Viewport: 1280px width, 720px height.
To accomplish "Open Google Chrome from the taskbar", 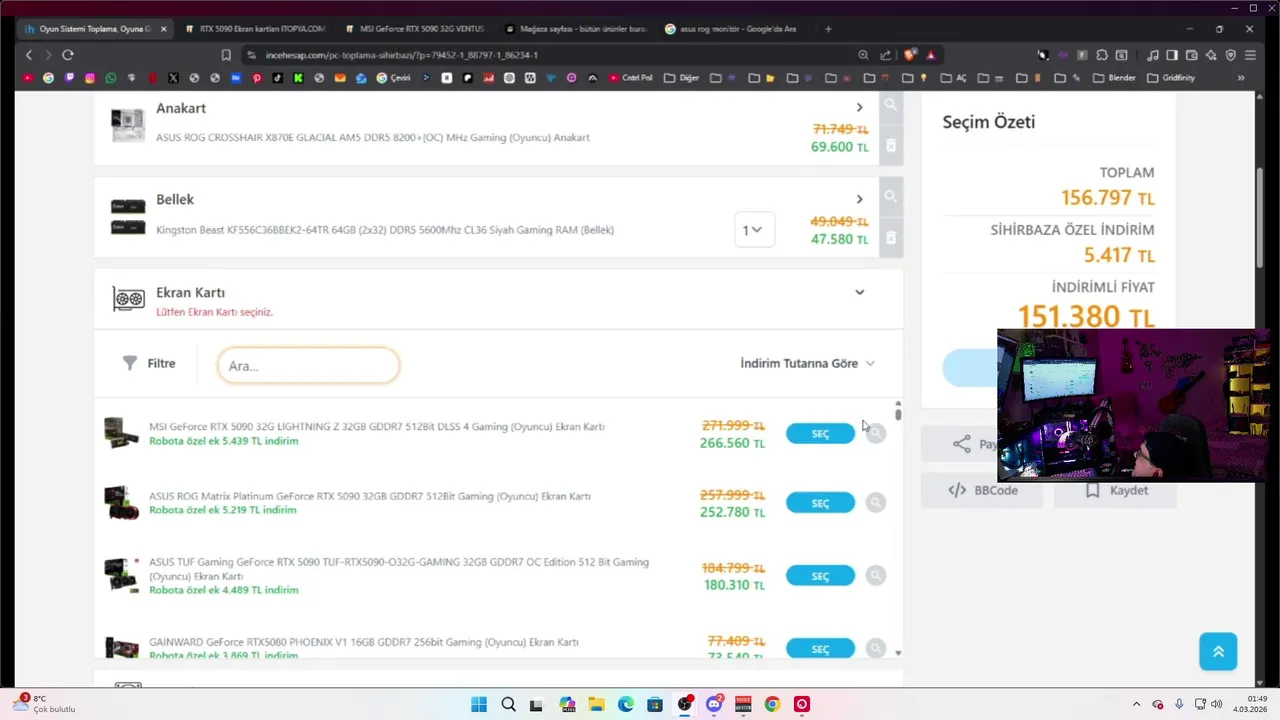I will pyautogui.click(x=772, y=704).
